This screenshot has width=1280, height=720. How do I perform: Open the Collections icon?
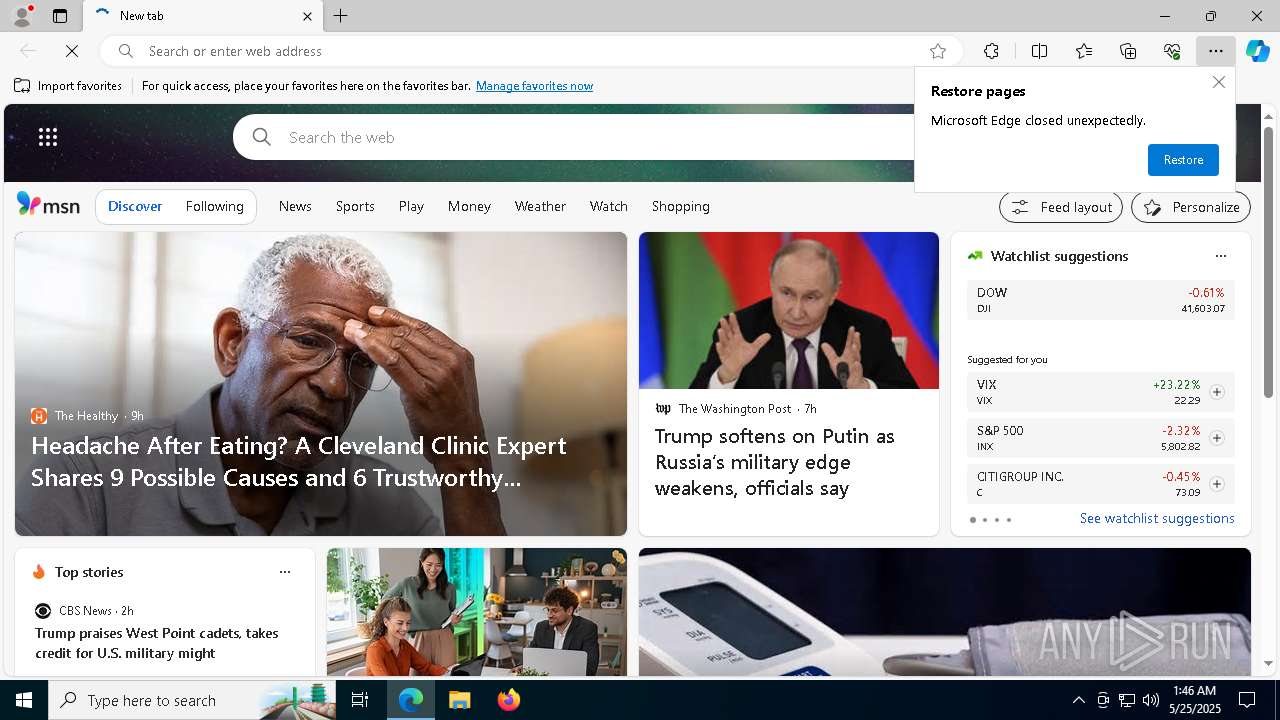1128,51
